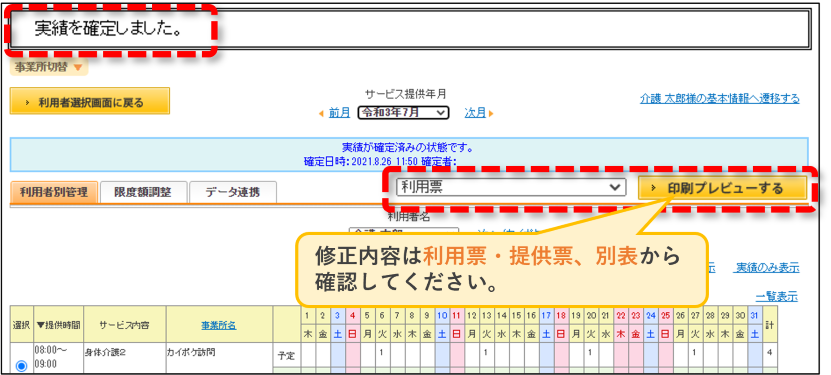Click the 一覧表示 link
This screenshot has height=375, width=831.
(x=777, y=296)
